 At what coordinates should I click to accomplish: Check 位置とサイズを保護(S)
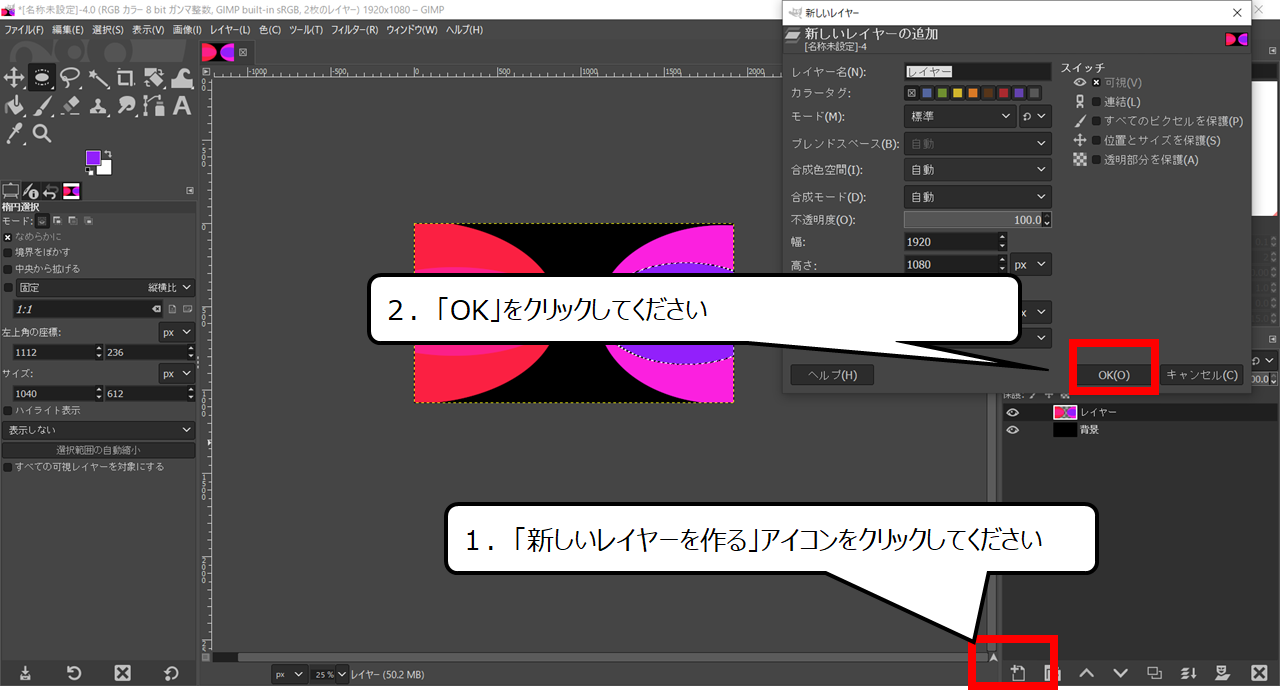[1096, 141]
